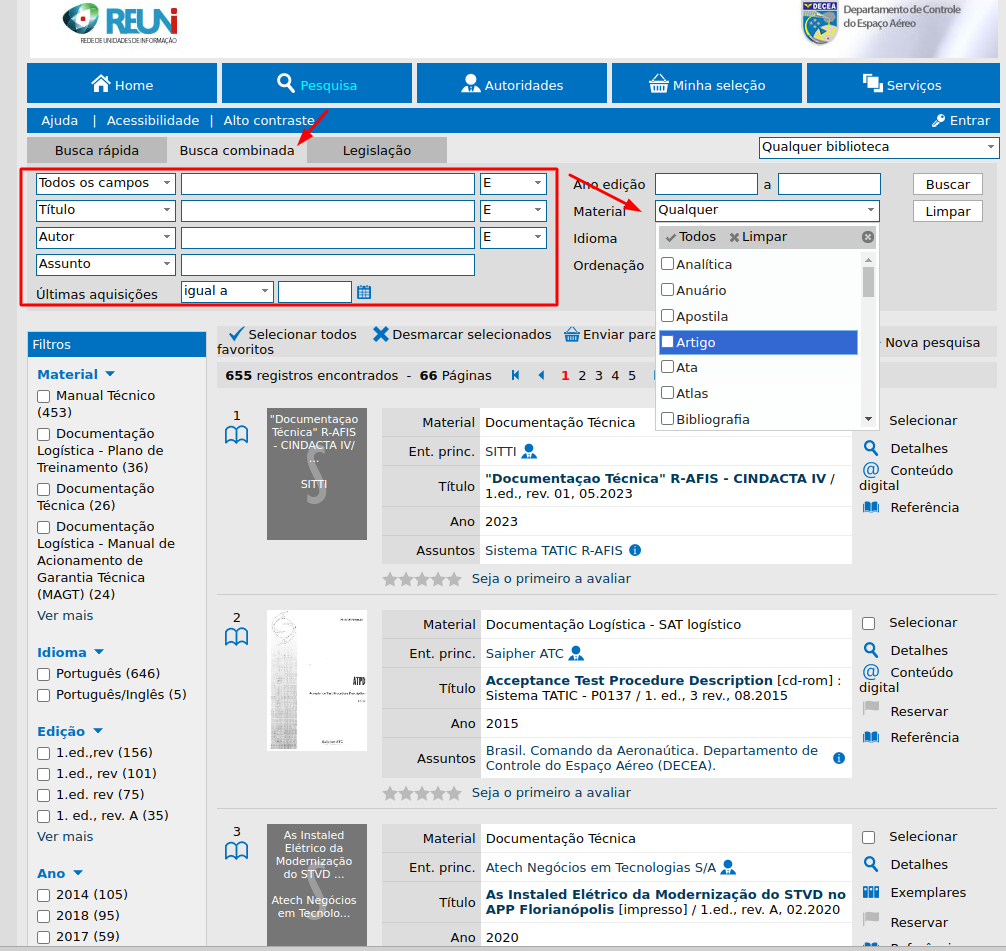Image resolution: width=1006 pixels, height=951 pixels.
Task: Check the Artigo material option
Action: [x=667, y=342]
